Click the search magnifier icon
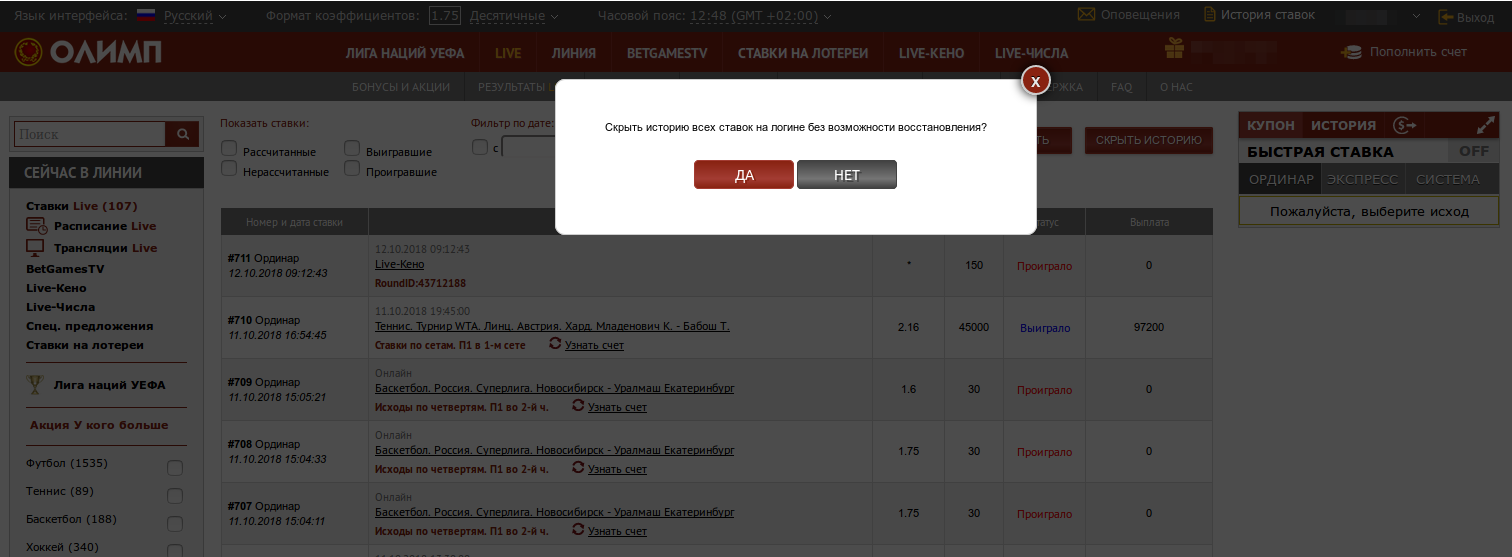1512x557 pixels. 182,134
